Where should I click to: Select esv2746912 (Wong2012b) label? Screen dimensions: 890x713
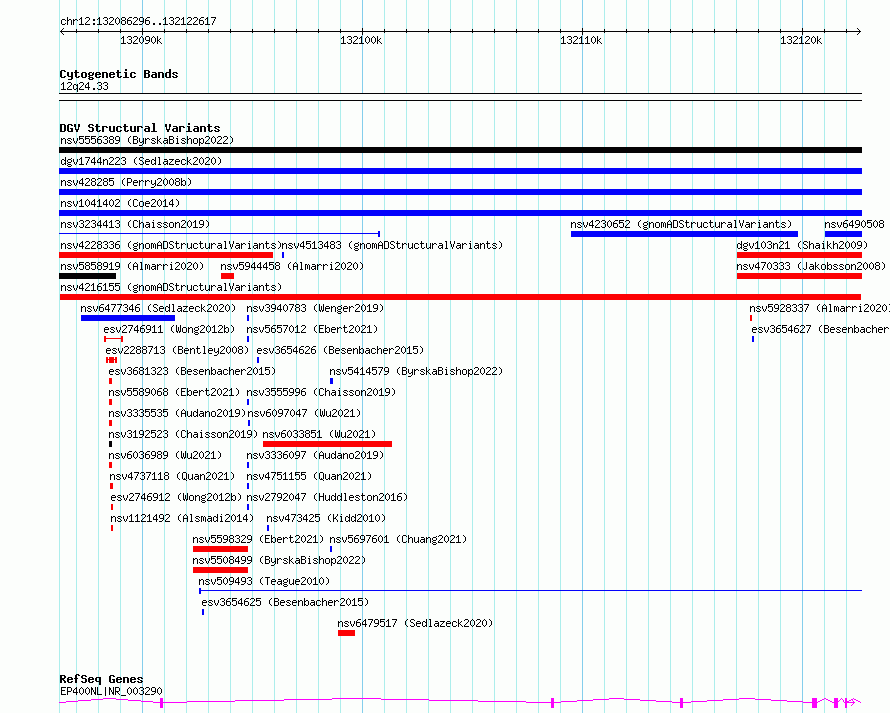(x=177, y=497)
